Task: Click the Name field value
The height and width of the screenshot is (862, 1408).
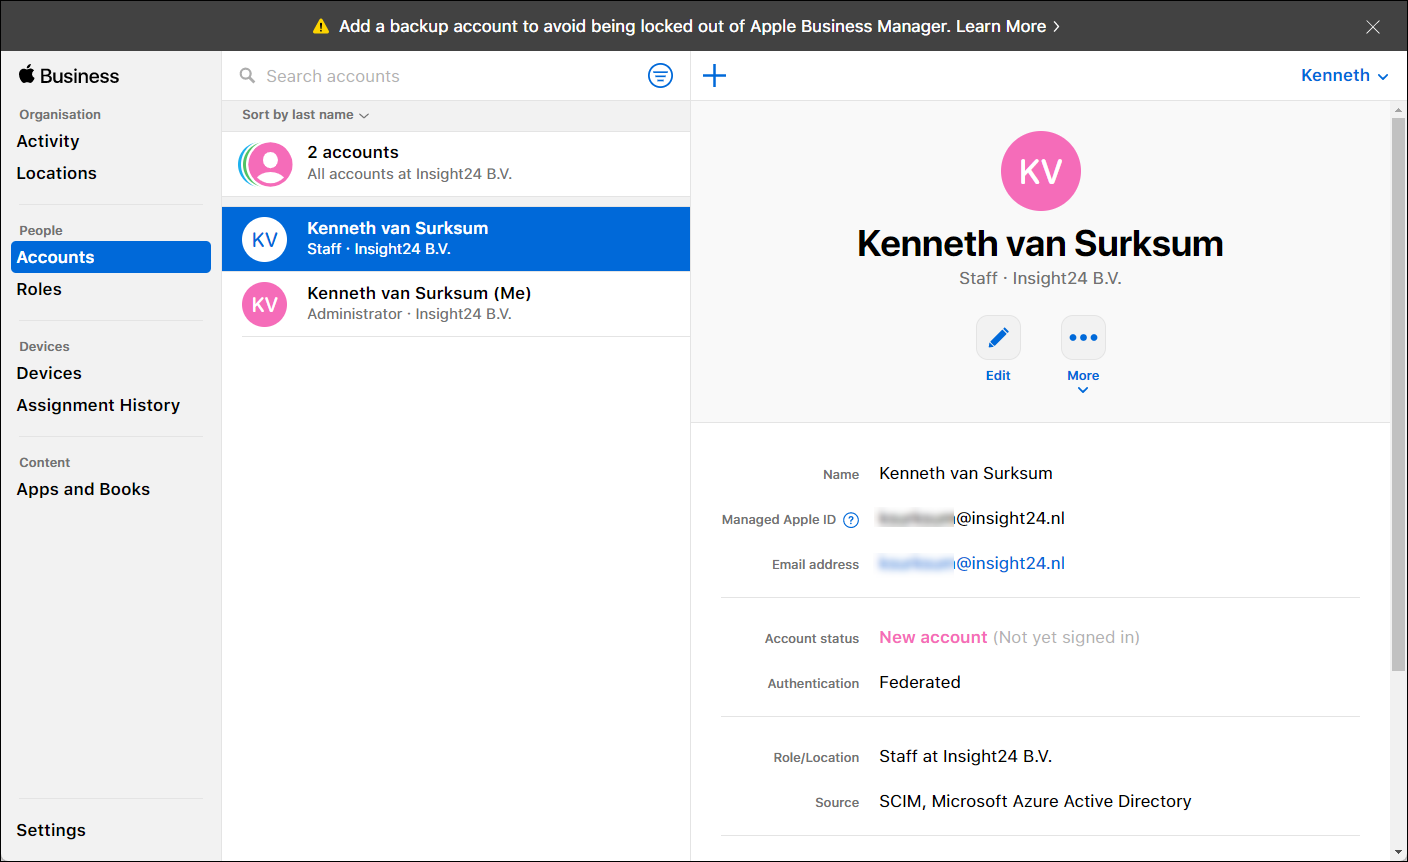Action: [966, 473]
